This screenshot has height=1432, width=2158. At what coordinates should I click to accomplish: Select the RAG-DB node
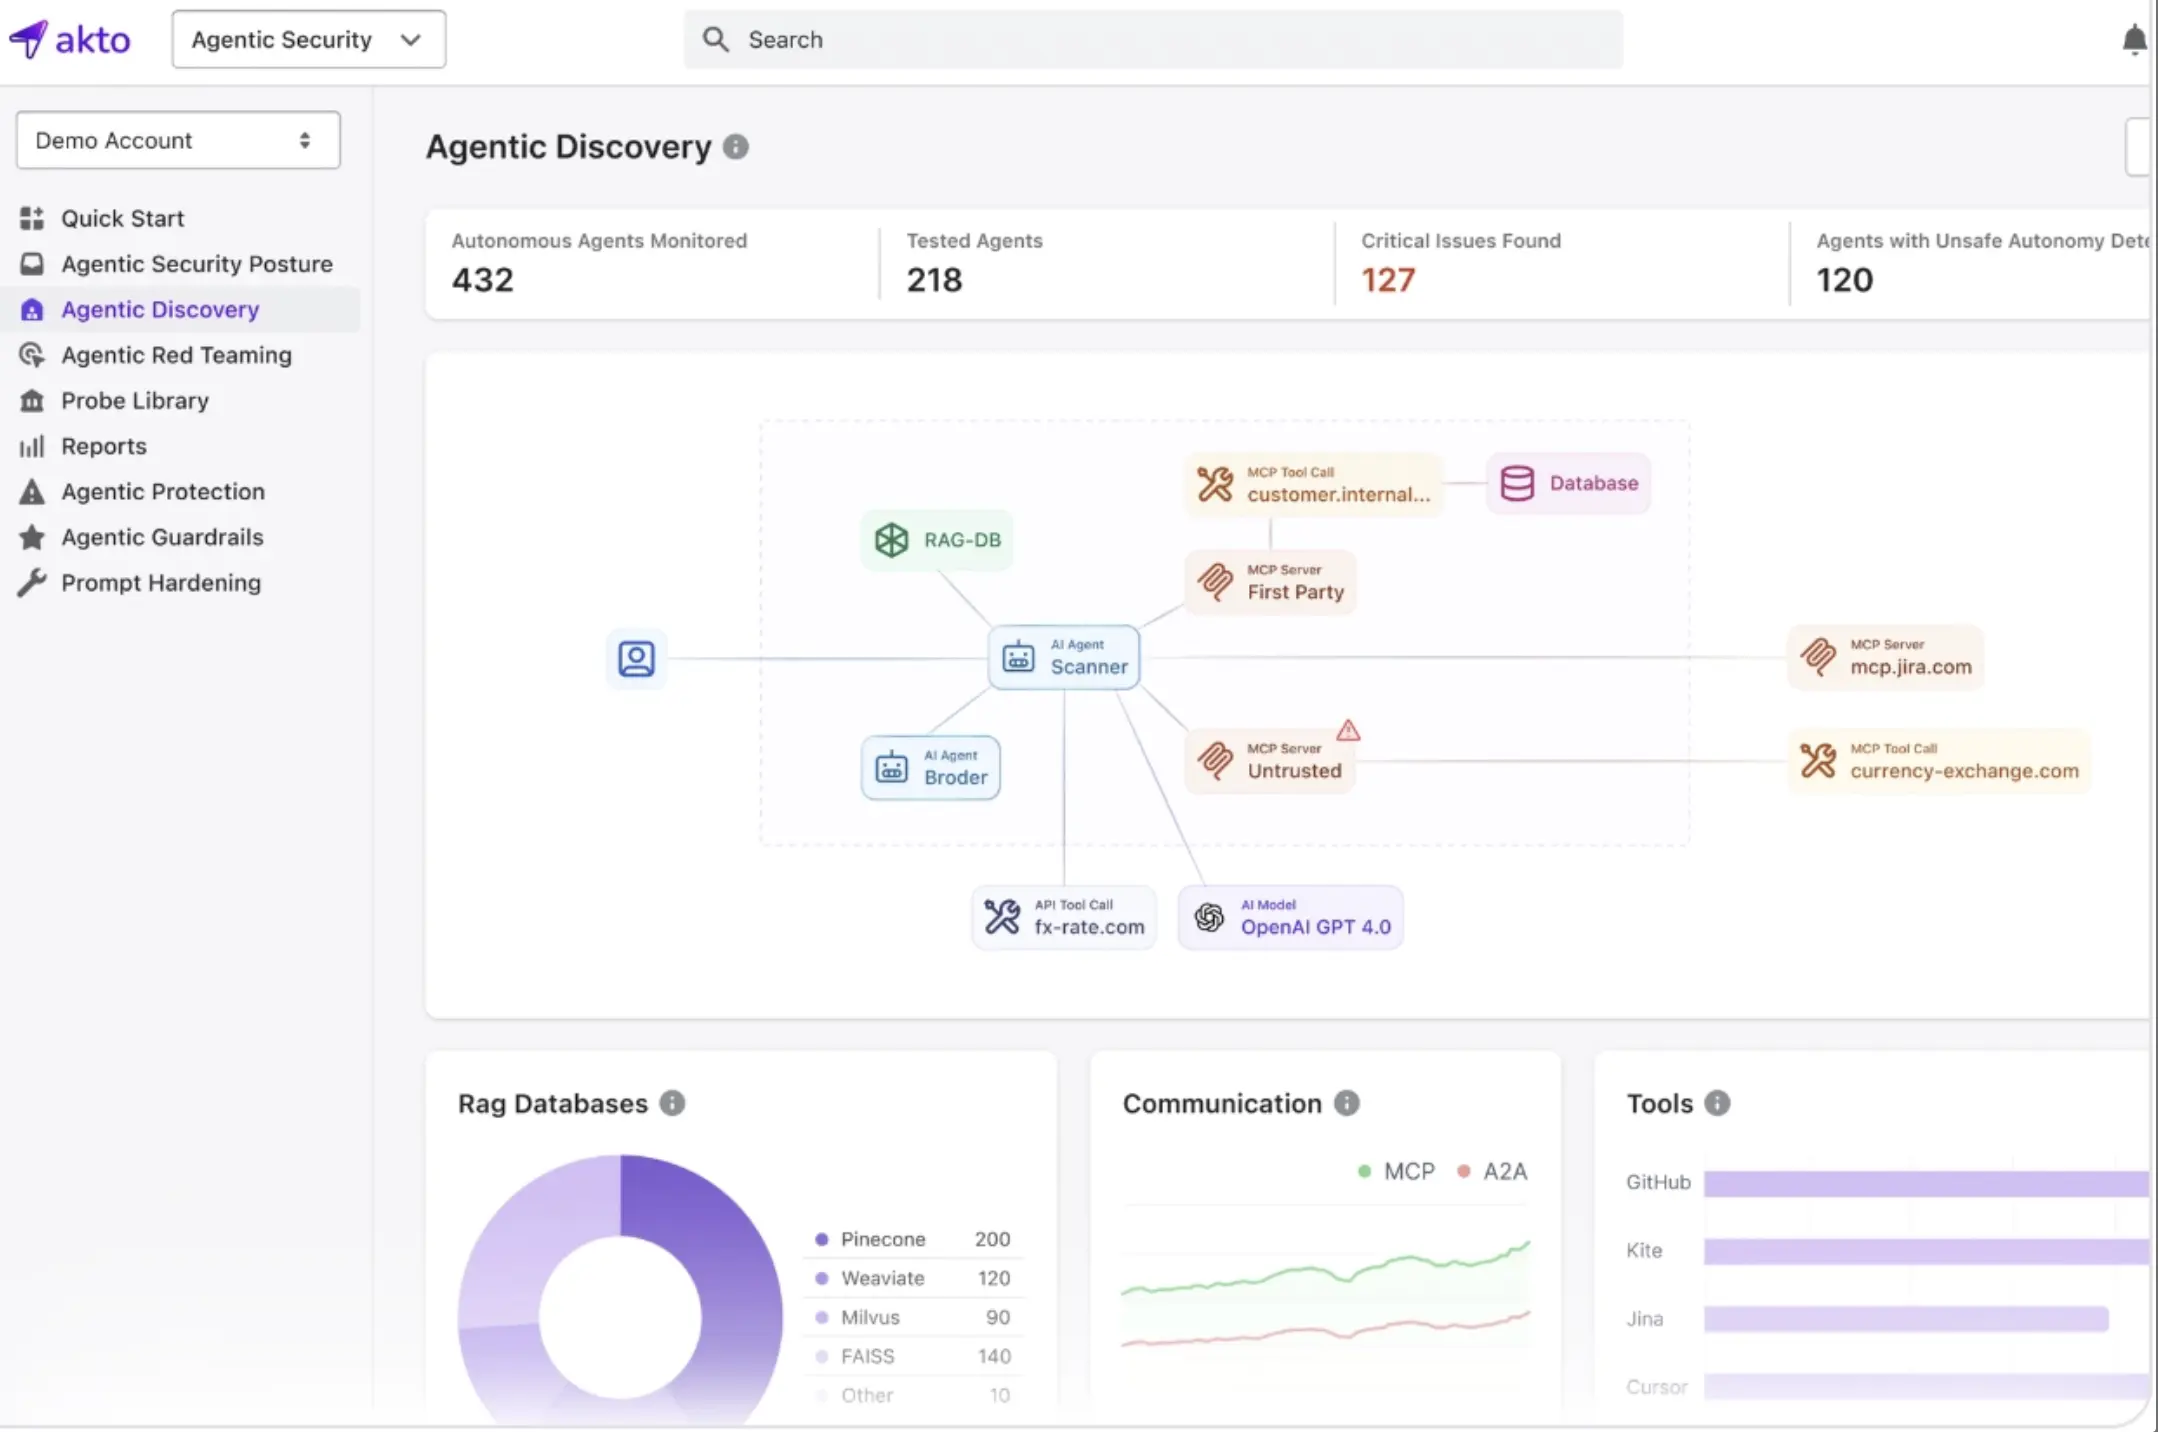point(937,540)
